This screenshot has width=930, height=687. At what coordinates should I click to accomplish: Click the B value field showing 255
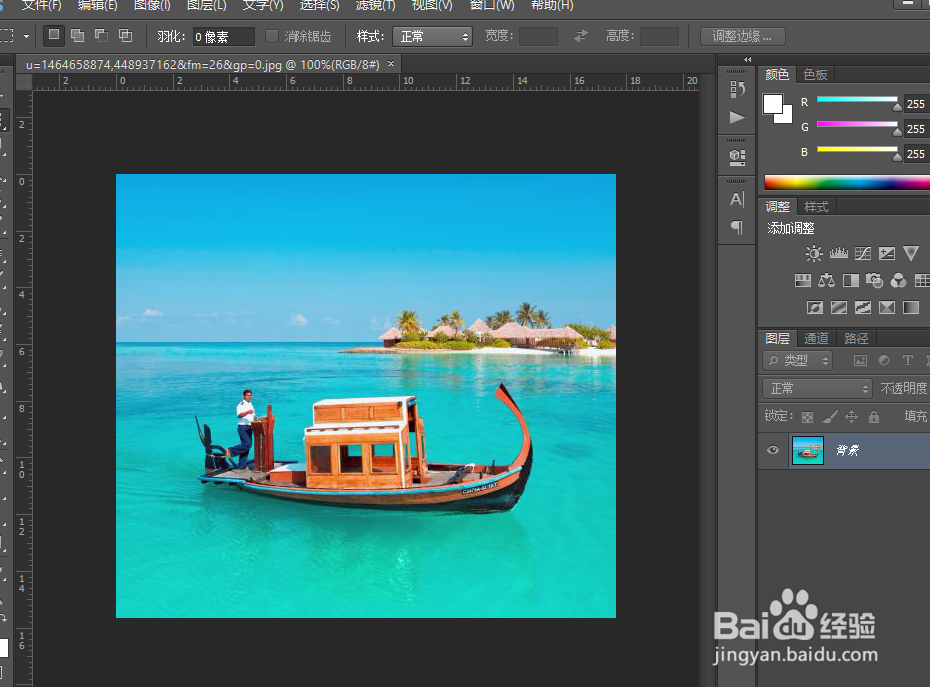[917, 154]
